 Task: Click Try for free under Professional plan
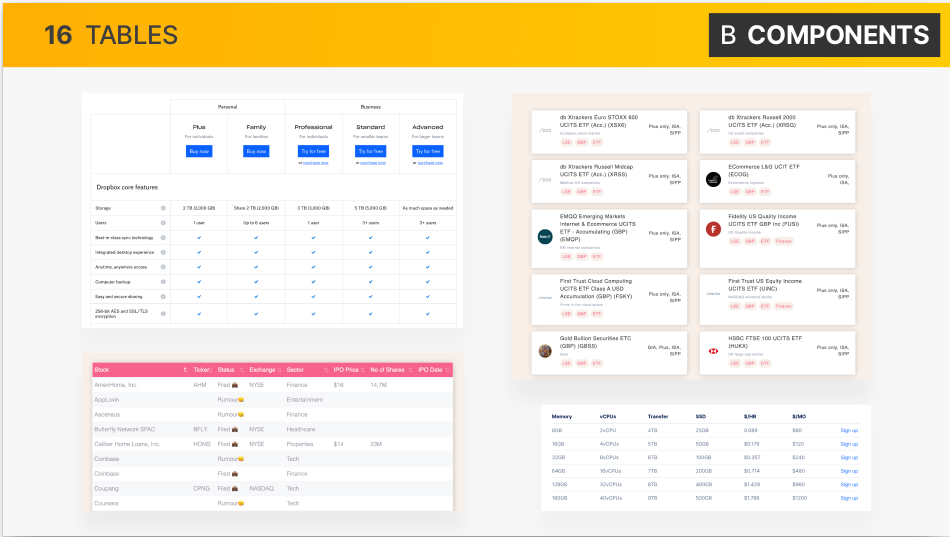[x=313, y=151]
